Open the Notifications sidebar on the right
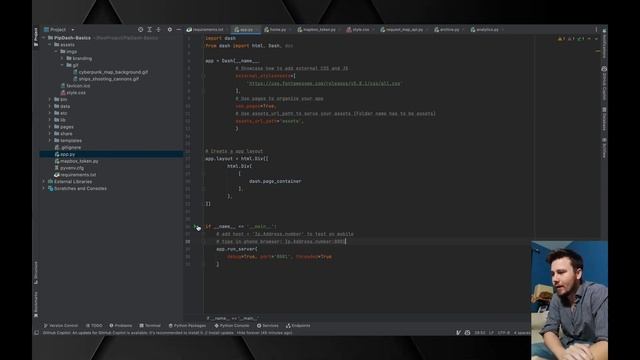Screen dimensions: 640x360 604,45
